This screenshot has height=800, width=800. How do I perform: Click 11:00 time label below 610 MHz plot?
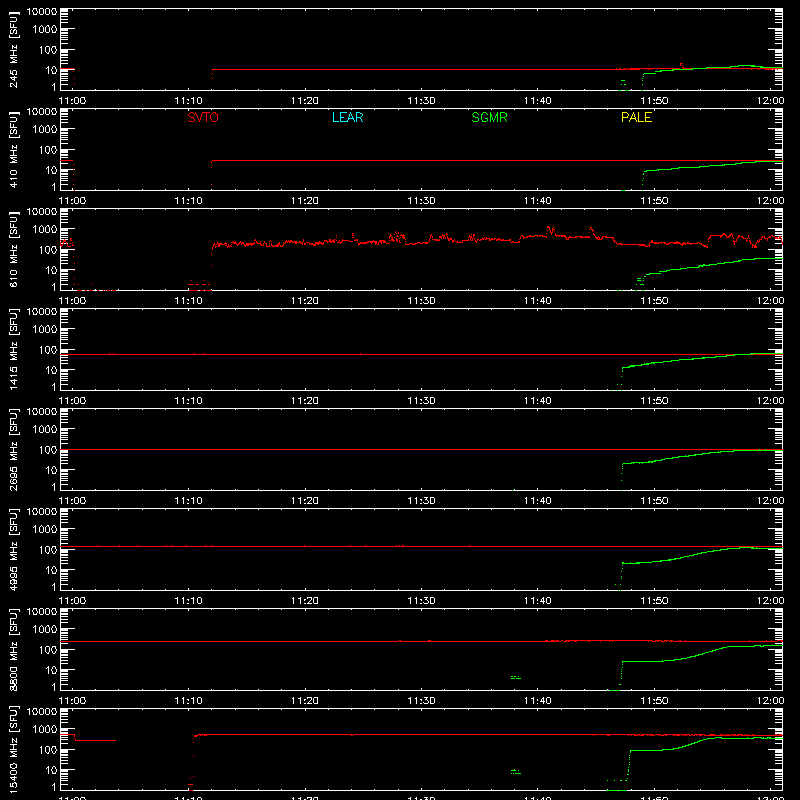[72, 301]
